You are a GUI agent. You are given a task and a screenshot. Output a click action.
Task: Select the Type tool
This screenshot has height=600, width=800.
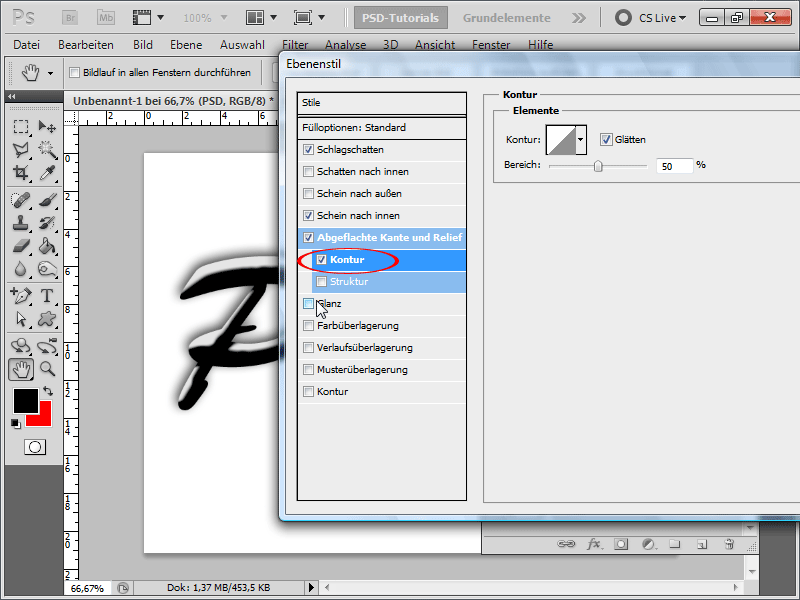coord(47,295)
